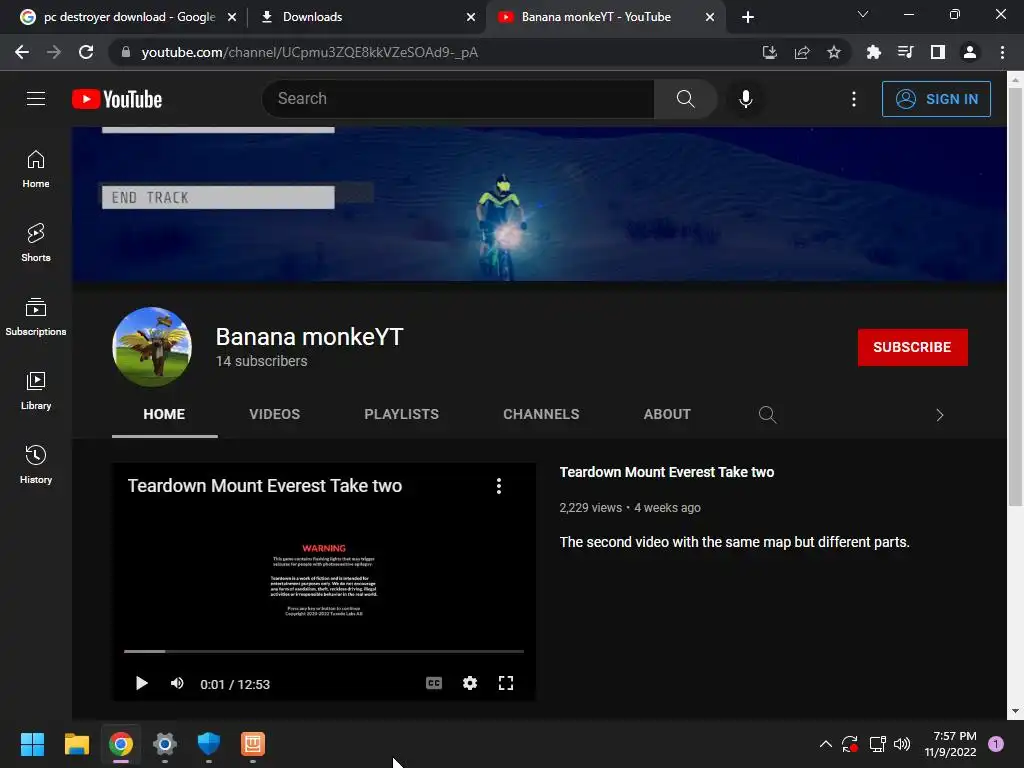
Task: Seek on the video progress bar
Action: tap(324, 651)
